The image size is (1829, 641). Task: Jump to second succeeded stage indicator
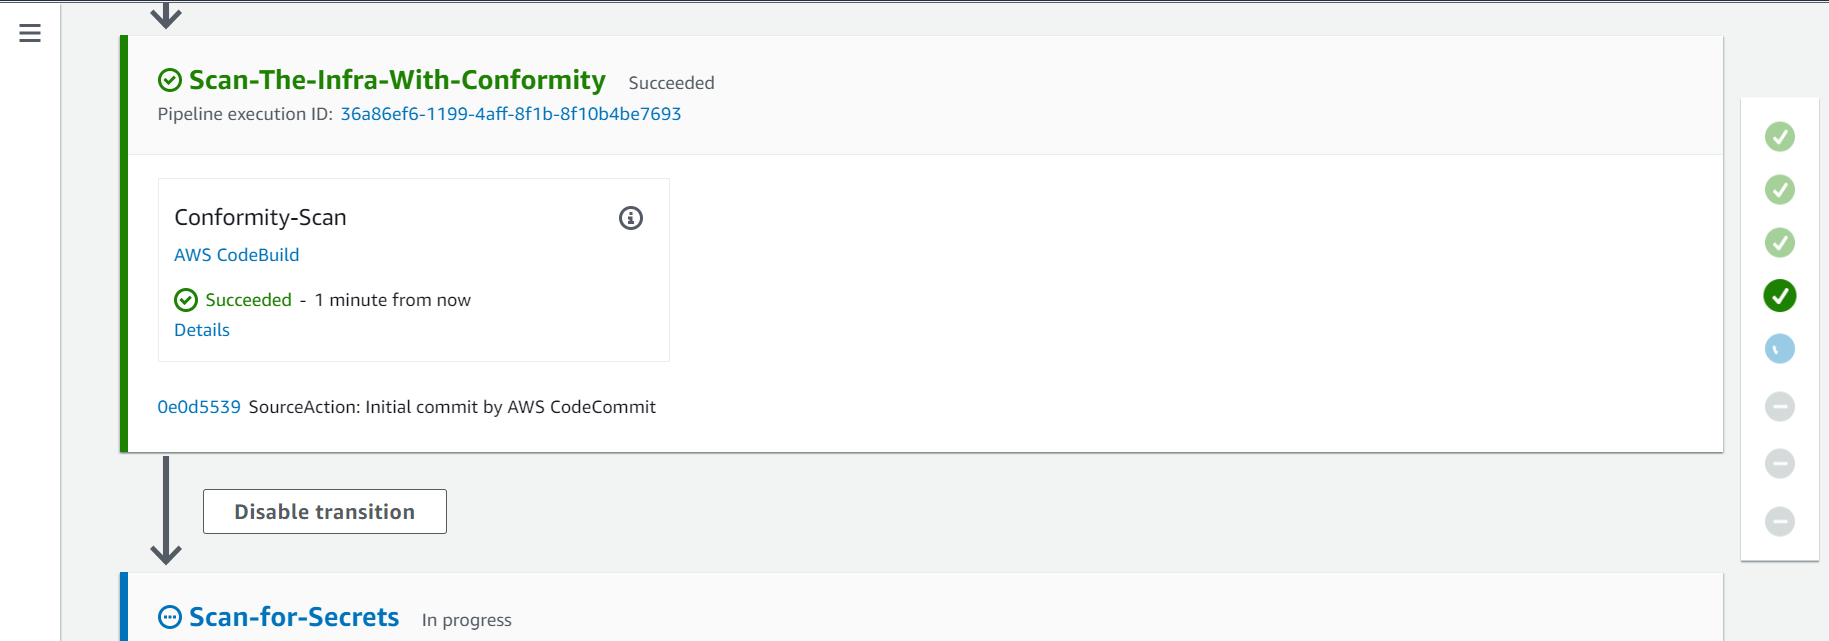pos(1780,190)
